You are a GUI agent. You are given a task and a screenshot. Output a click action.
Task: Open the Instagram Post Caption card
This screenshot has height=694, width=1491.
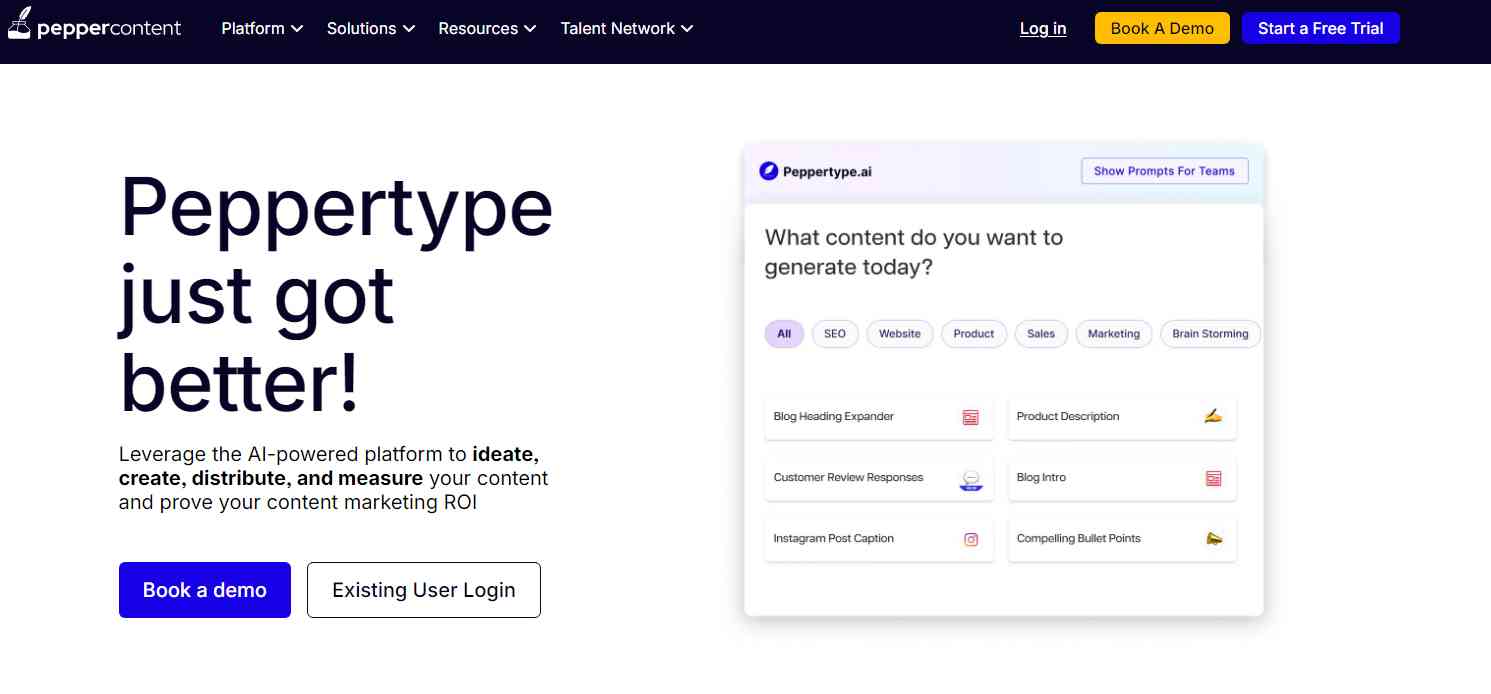tap(879, 539)
